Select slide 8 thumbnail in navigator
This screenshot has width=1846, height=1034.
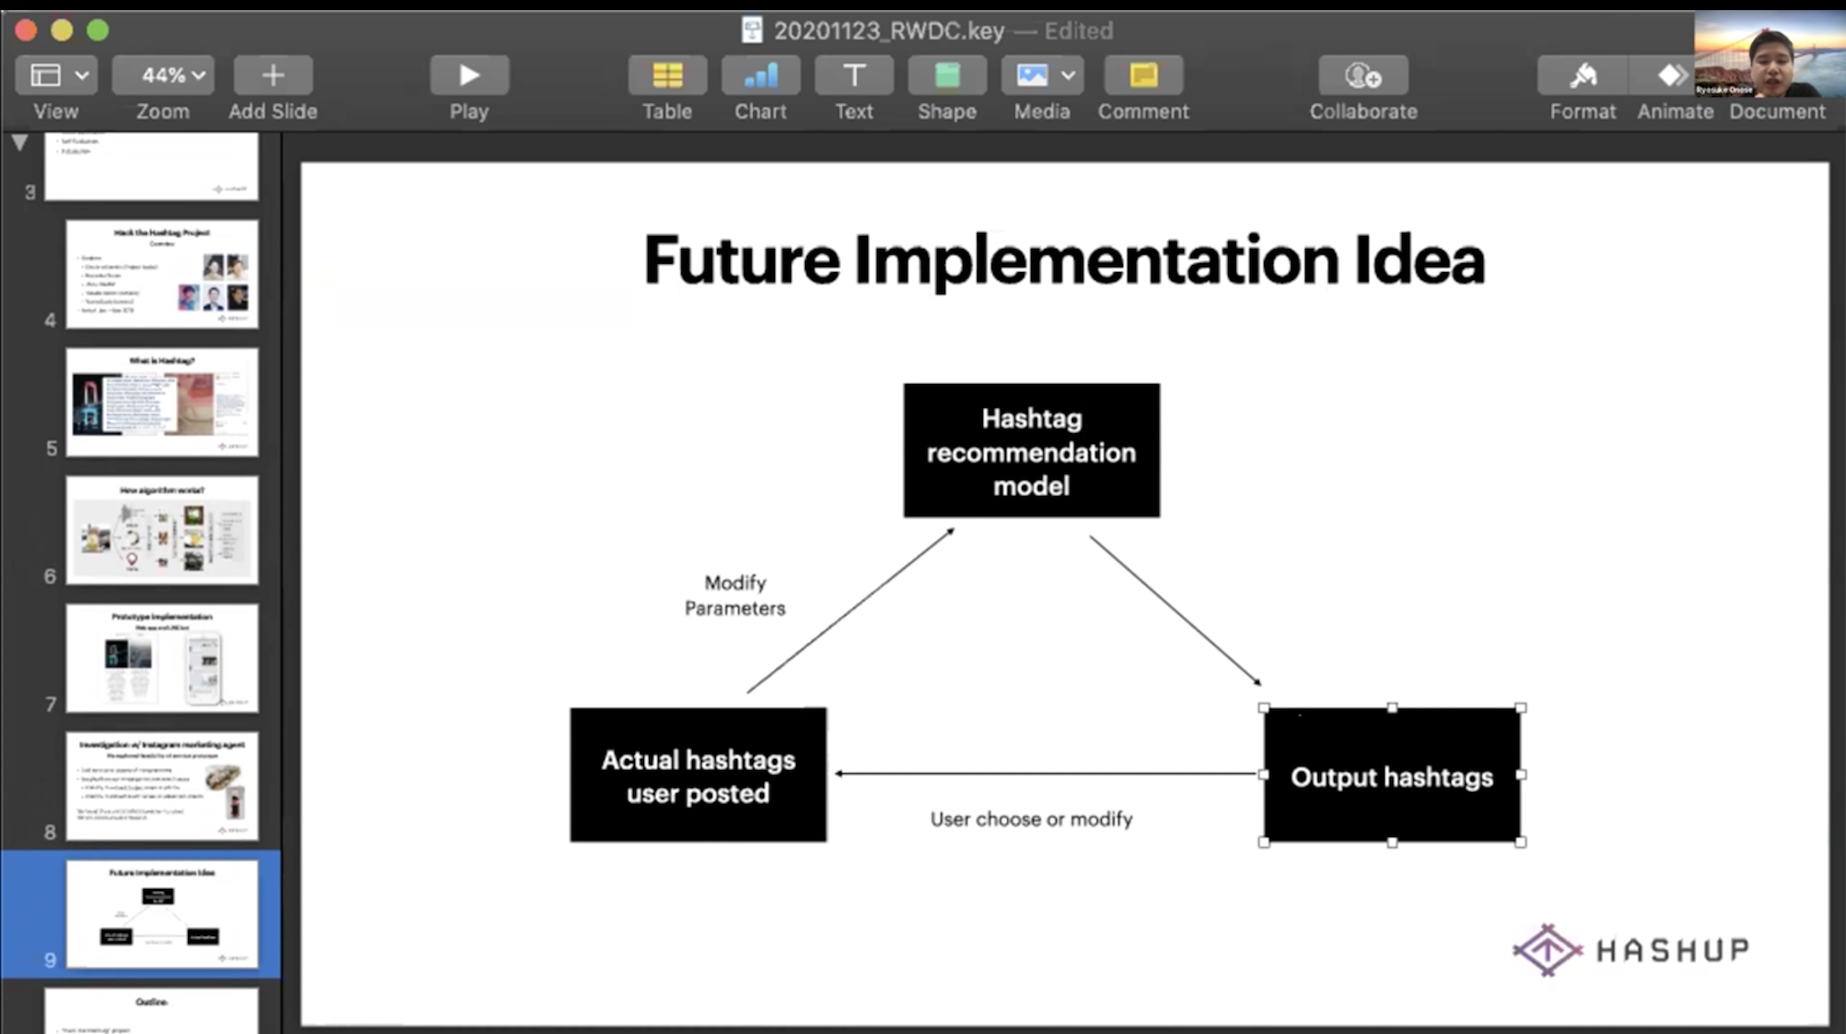161,786
